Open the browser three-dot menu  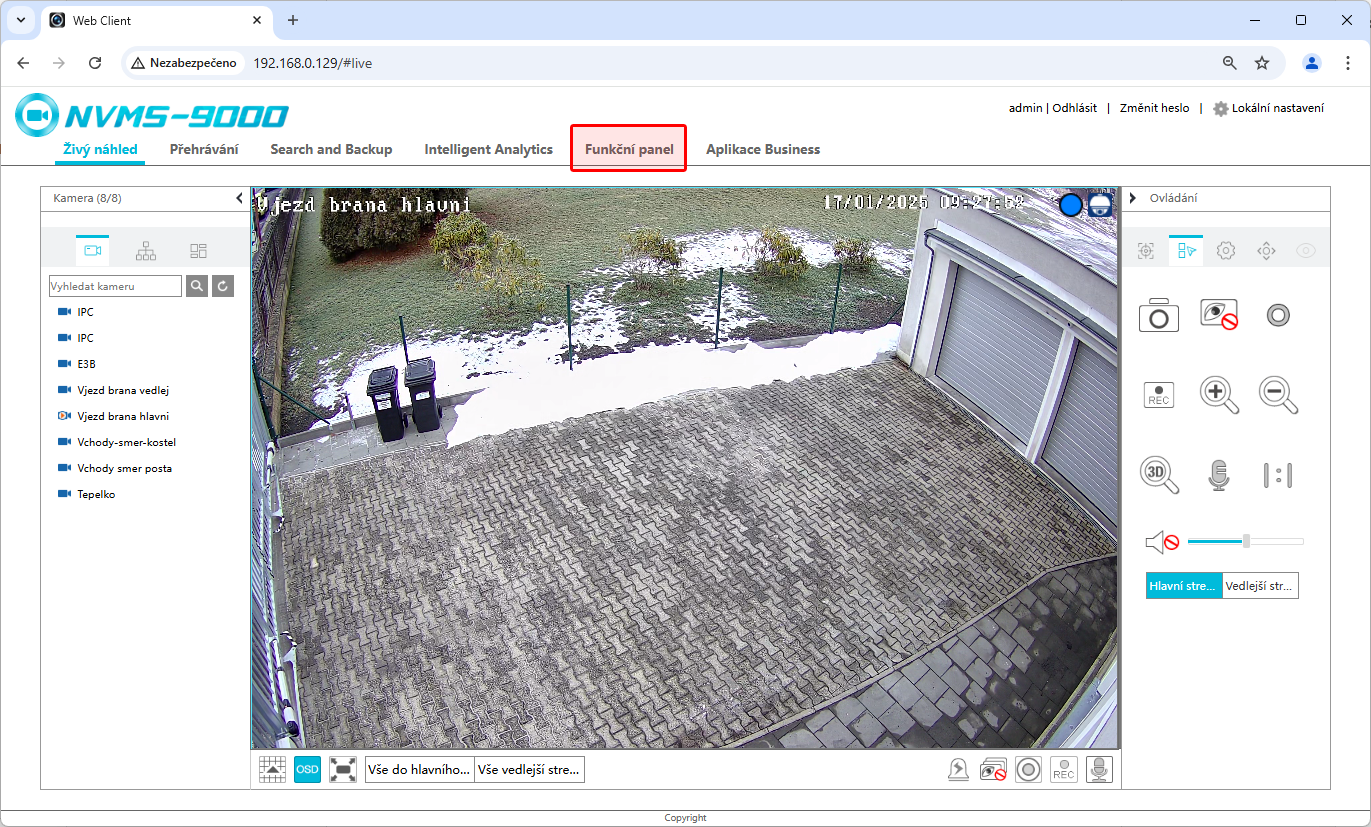pos(1348,63)
